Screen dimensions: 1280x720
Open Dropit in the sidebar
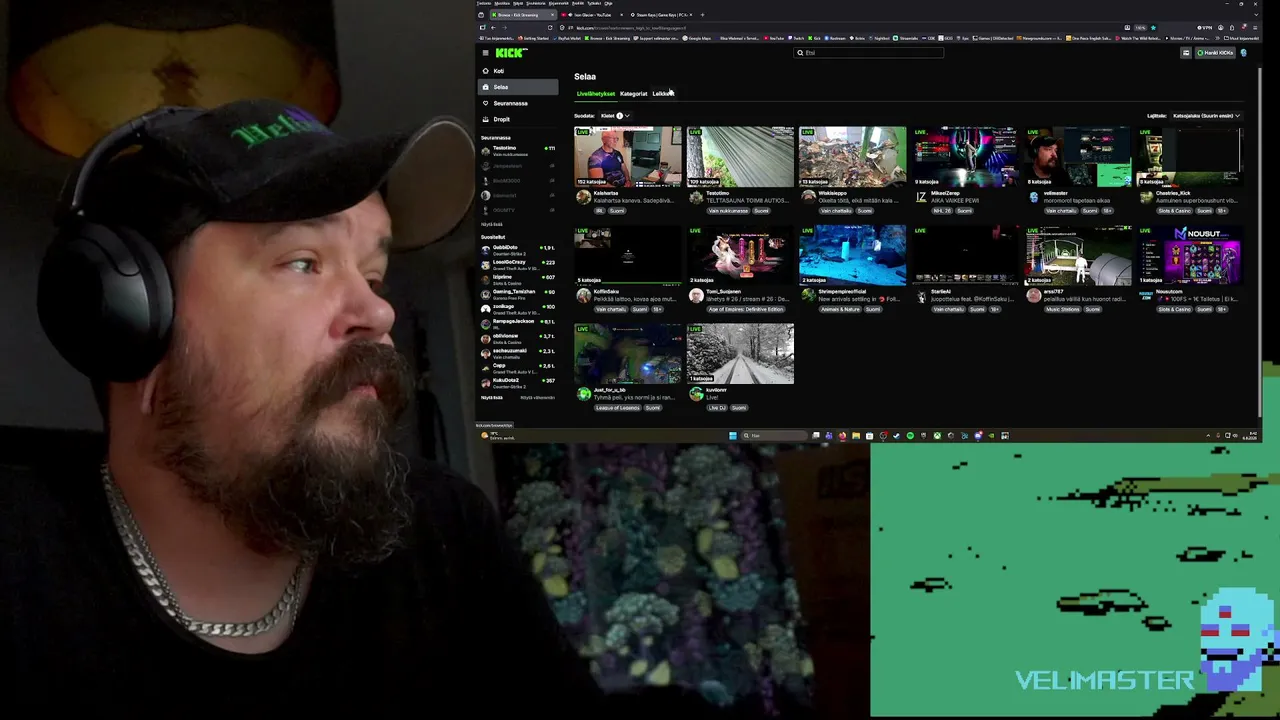click(x=518, y=119)
